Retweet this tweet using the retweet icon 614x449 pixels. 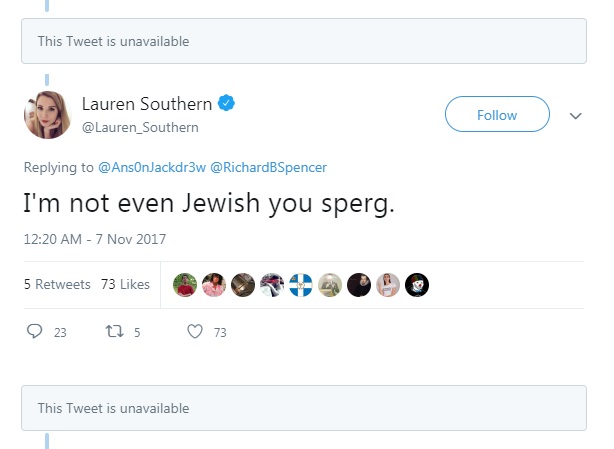pyautogui.click(x=112, y=332)
